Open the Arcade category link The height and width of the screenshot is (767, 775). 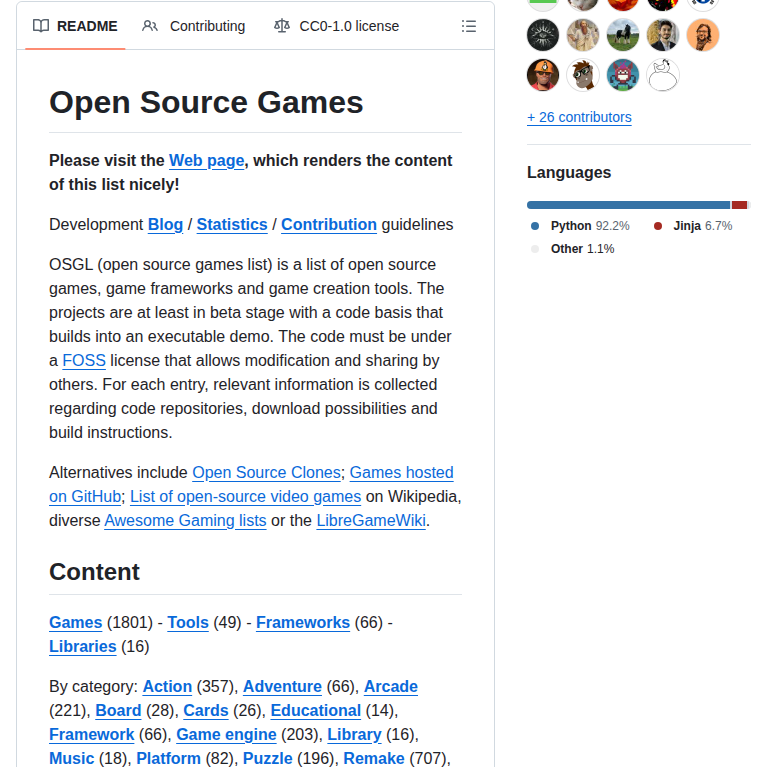tap(391, 686)
